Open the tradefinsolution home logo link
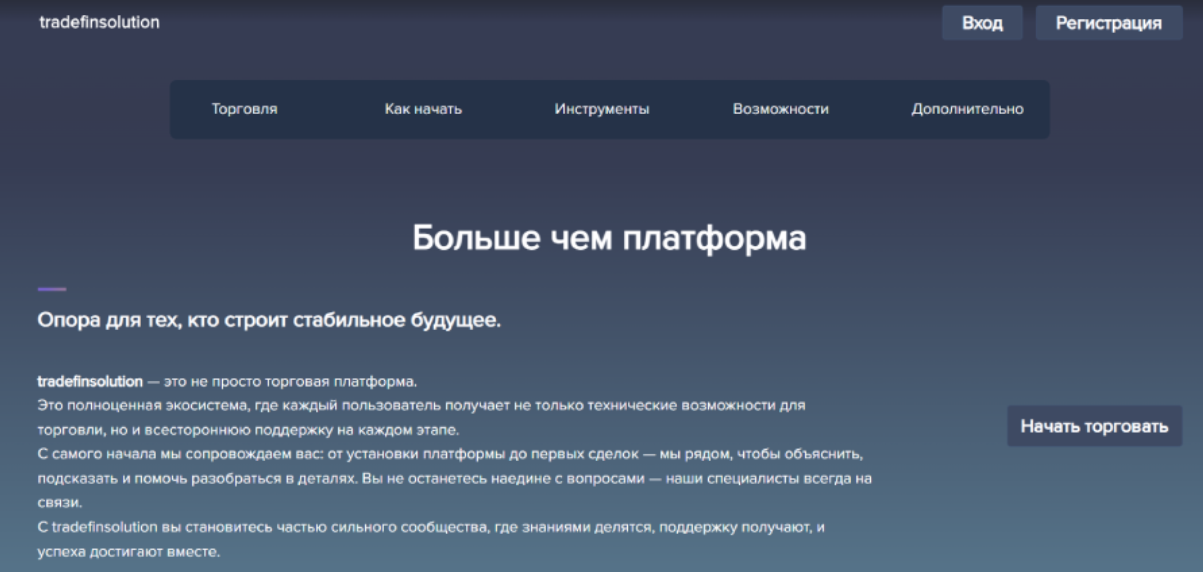 [x=99, y=22]
